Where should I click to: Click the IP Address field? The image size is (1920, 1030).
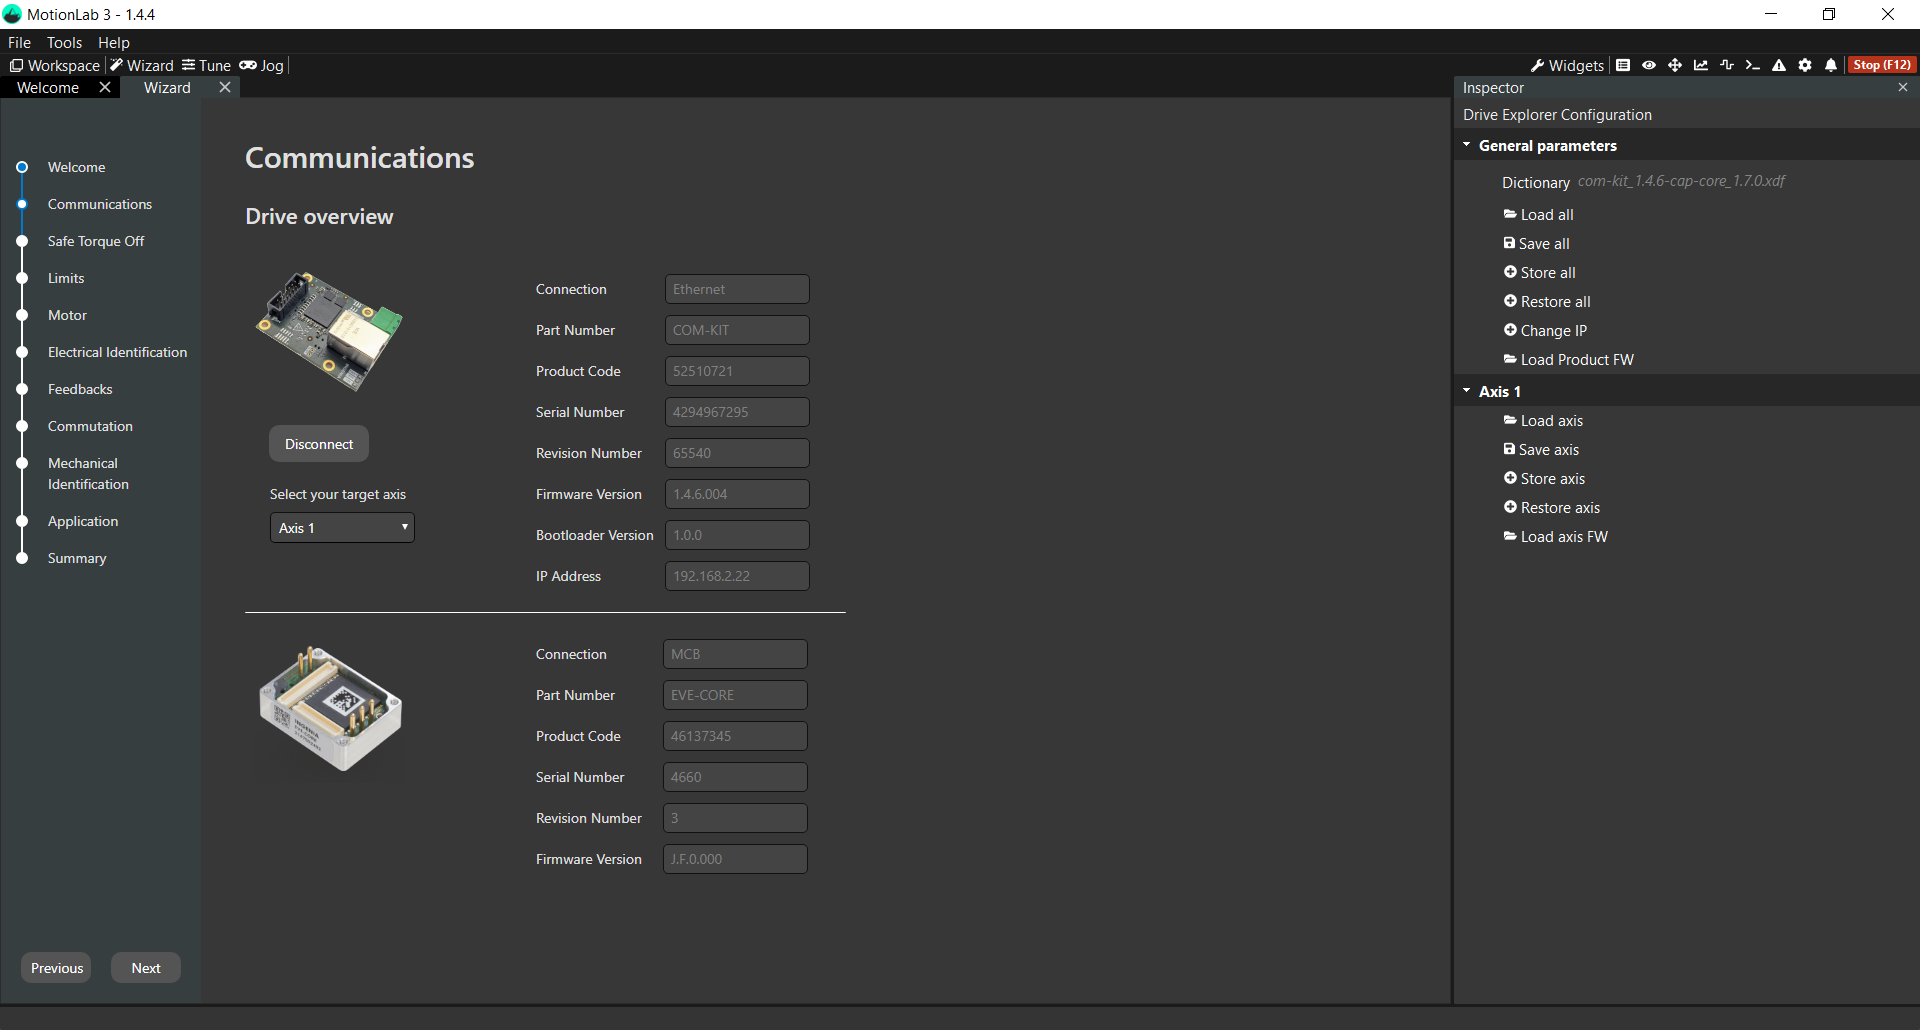click(x=737, y=576)
